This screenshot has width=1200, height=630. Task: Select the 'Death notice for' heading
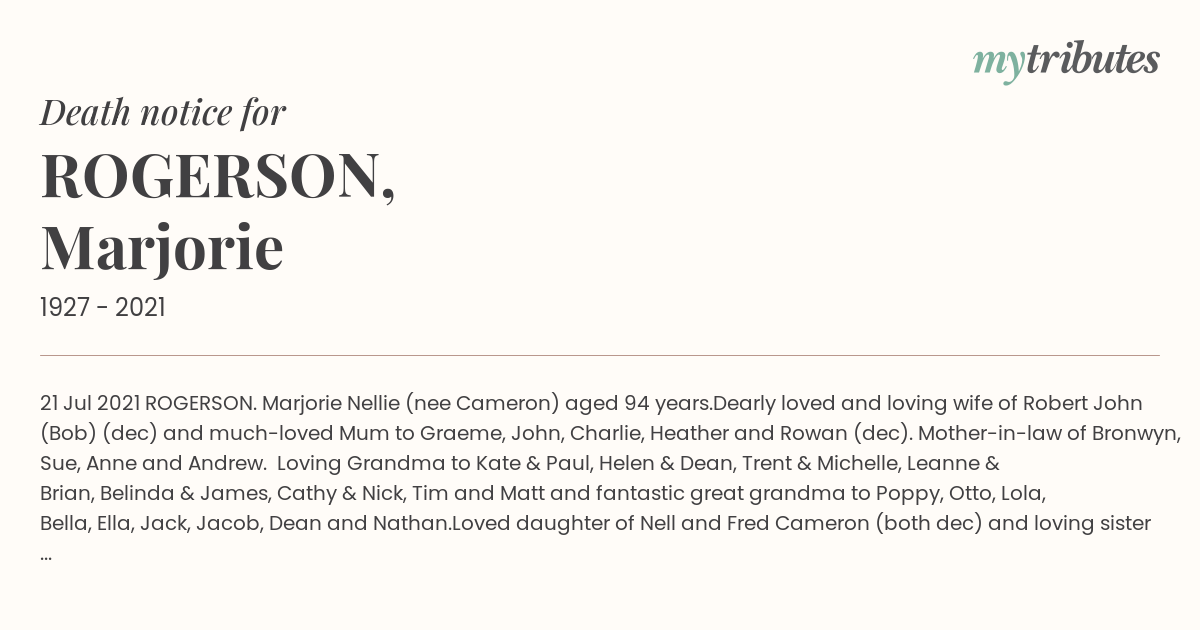pyautogui.click(x=163, y=113)
